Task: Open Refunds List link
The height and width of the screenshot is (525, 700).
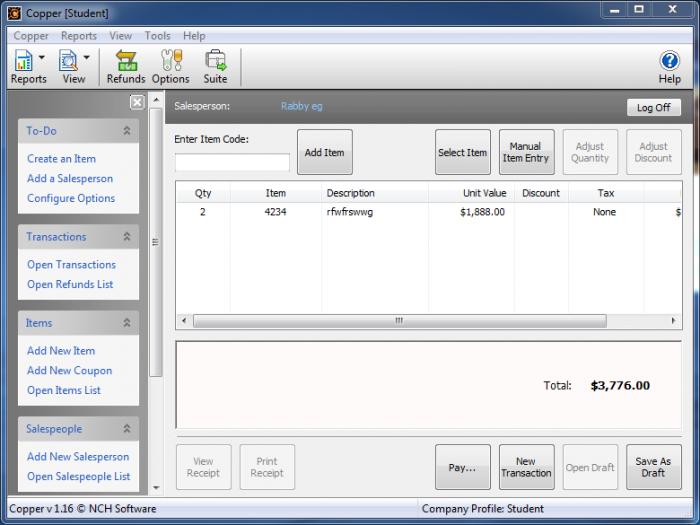Action: coord(70,284)
